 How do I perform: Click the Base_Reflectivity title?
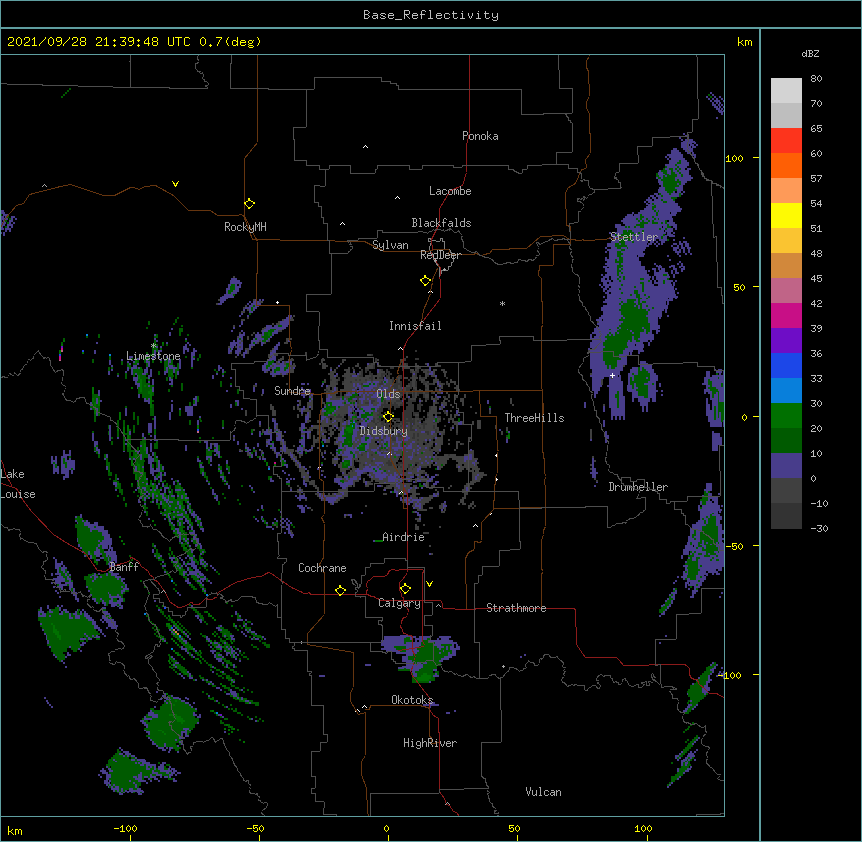click(x=431, y=15)
